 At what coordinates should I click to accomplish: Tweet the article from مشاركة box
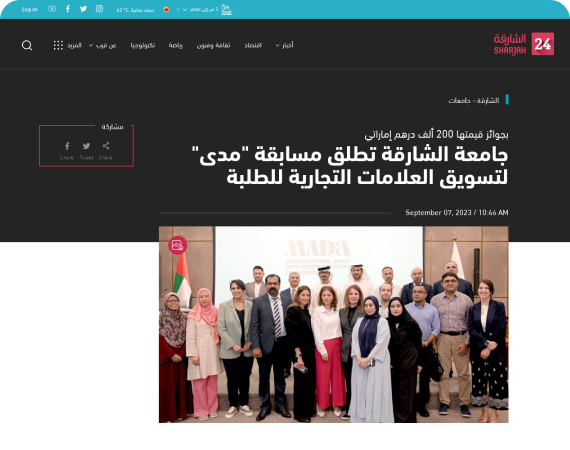86,146
